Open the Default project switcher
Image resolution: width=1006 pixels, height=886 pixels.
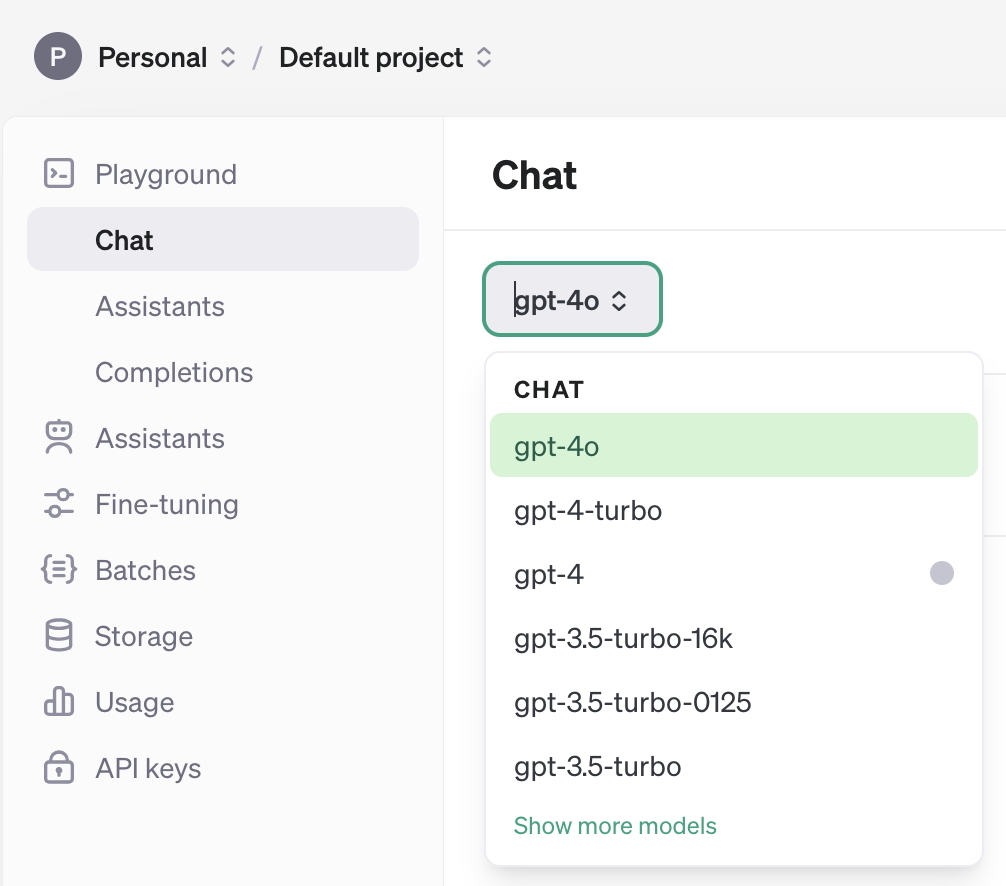[x=385, y=57]
